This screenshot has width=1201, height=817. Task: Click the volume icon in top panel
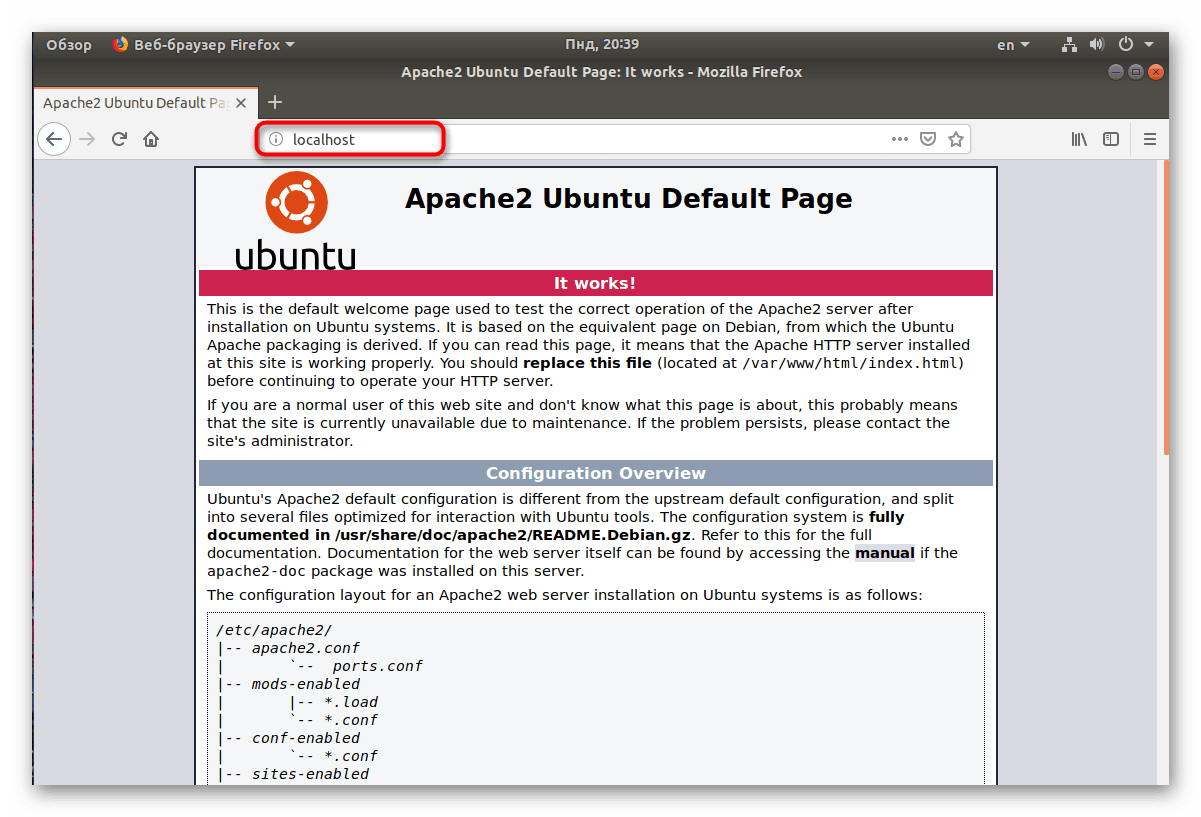click(1097, 44)
